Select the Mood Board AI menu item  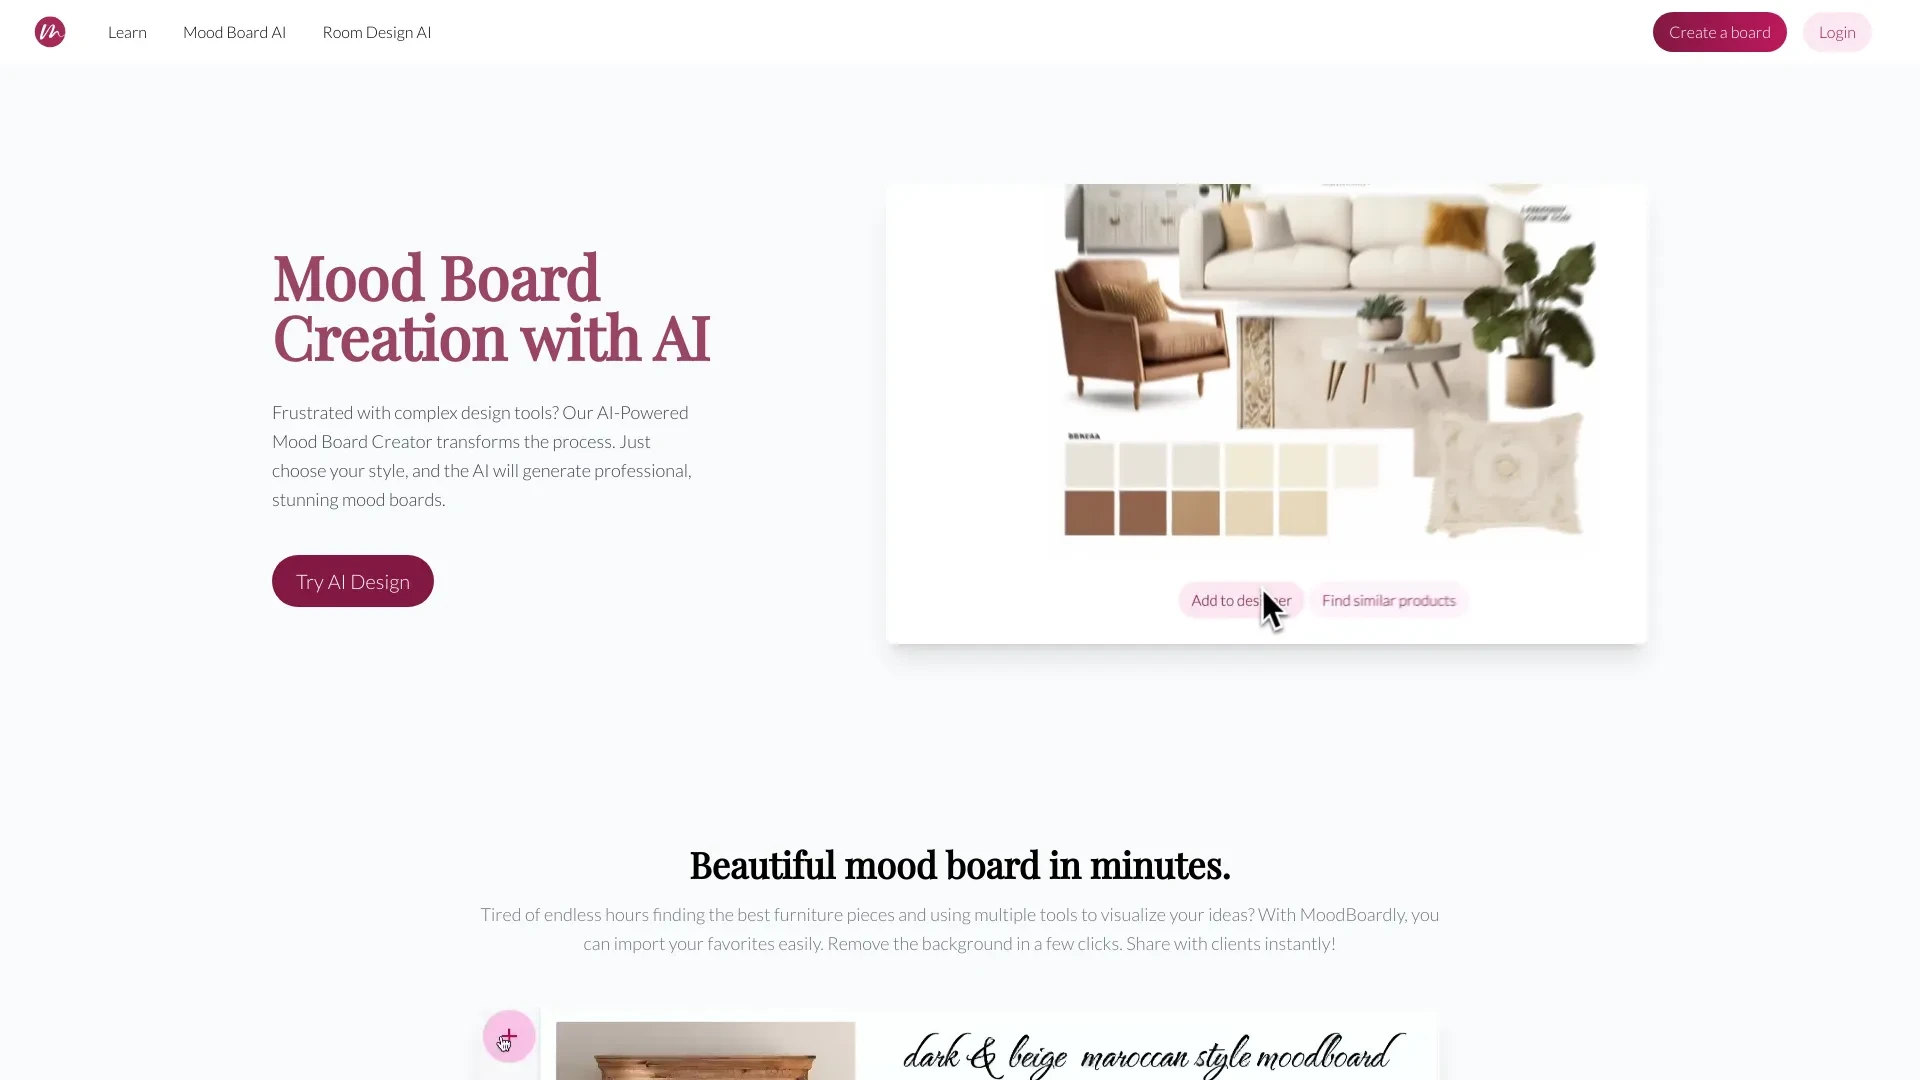click(x=235, y=32)
